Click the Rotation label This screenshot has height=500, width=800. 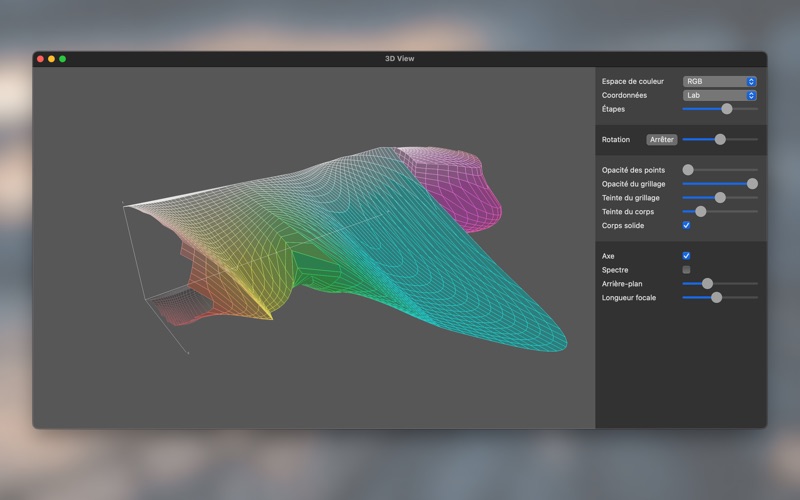point(616,140)
